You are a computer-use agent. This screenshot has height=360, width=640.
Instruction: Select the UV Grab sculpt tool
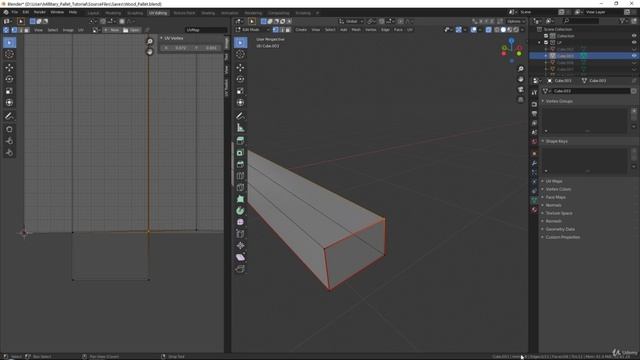pos(9,129)
